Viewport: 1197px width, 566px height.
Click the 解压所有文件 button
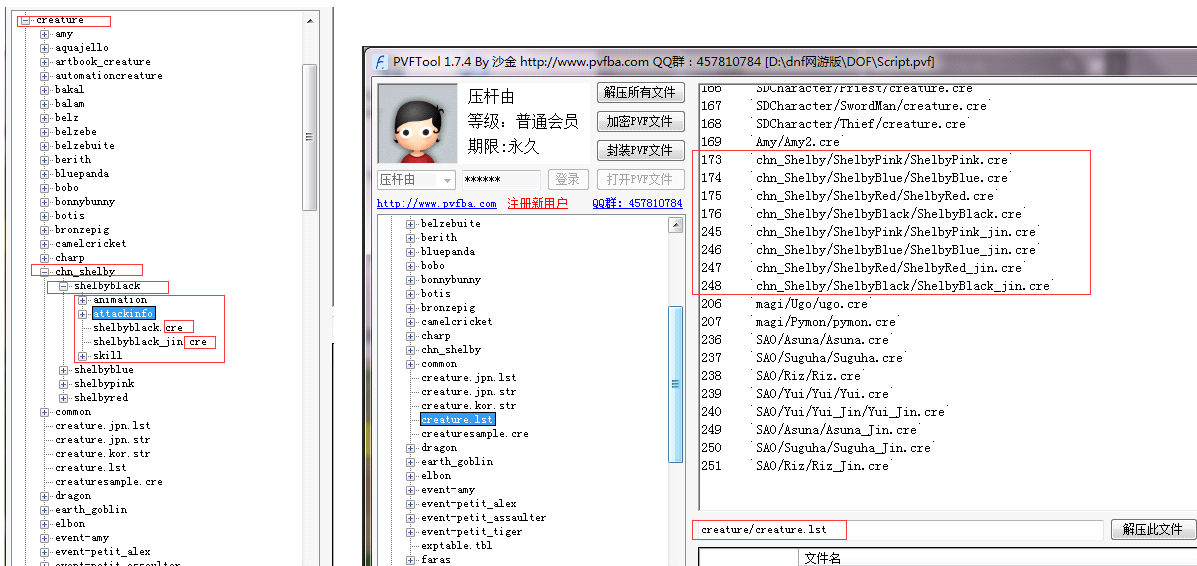(640, 92)
